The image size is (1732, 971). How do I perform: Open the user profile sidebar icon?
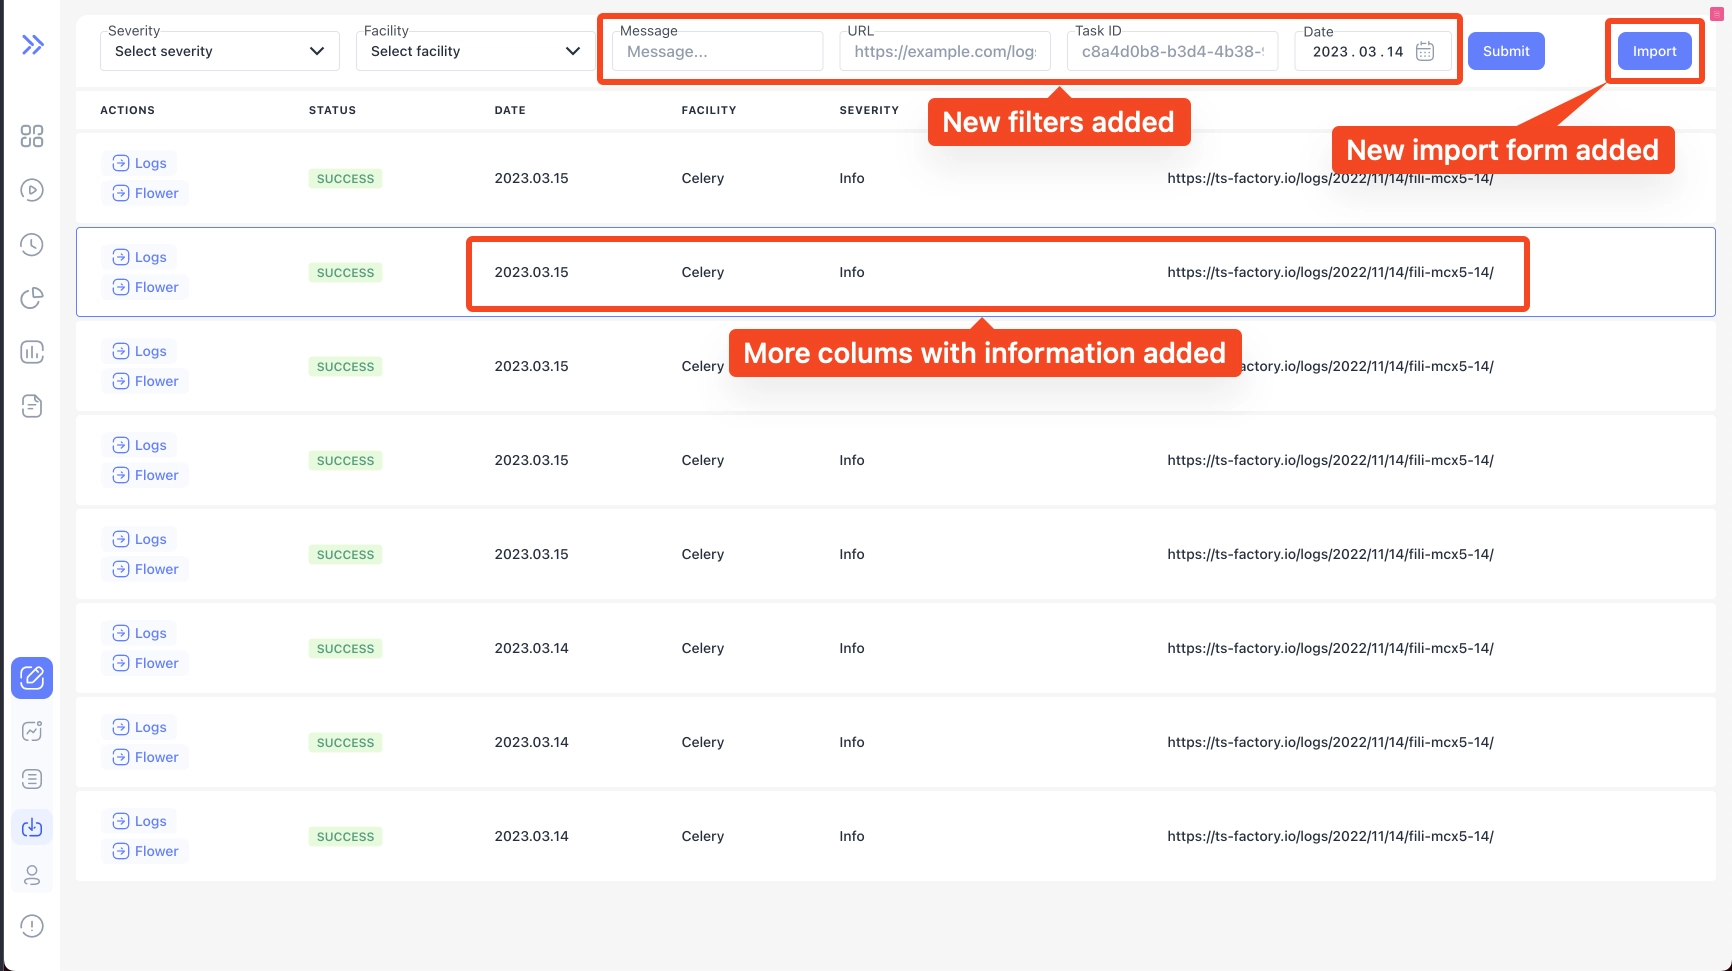[x=32, y=874]
